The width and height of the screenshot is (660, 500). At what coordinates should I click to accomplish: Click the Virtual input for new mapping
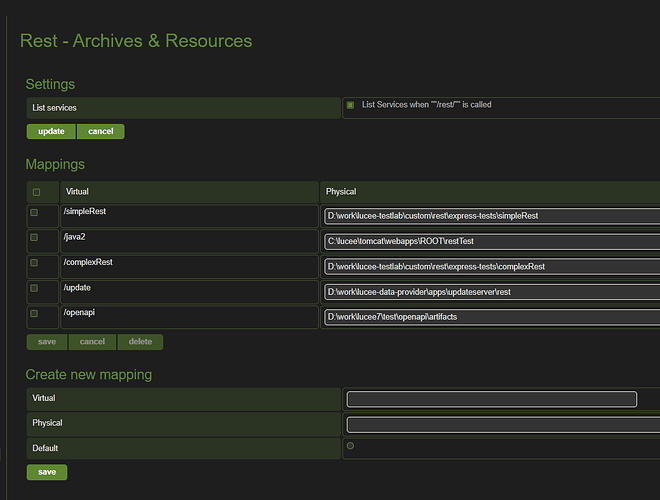click(491, 399)
